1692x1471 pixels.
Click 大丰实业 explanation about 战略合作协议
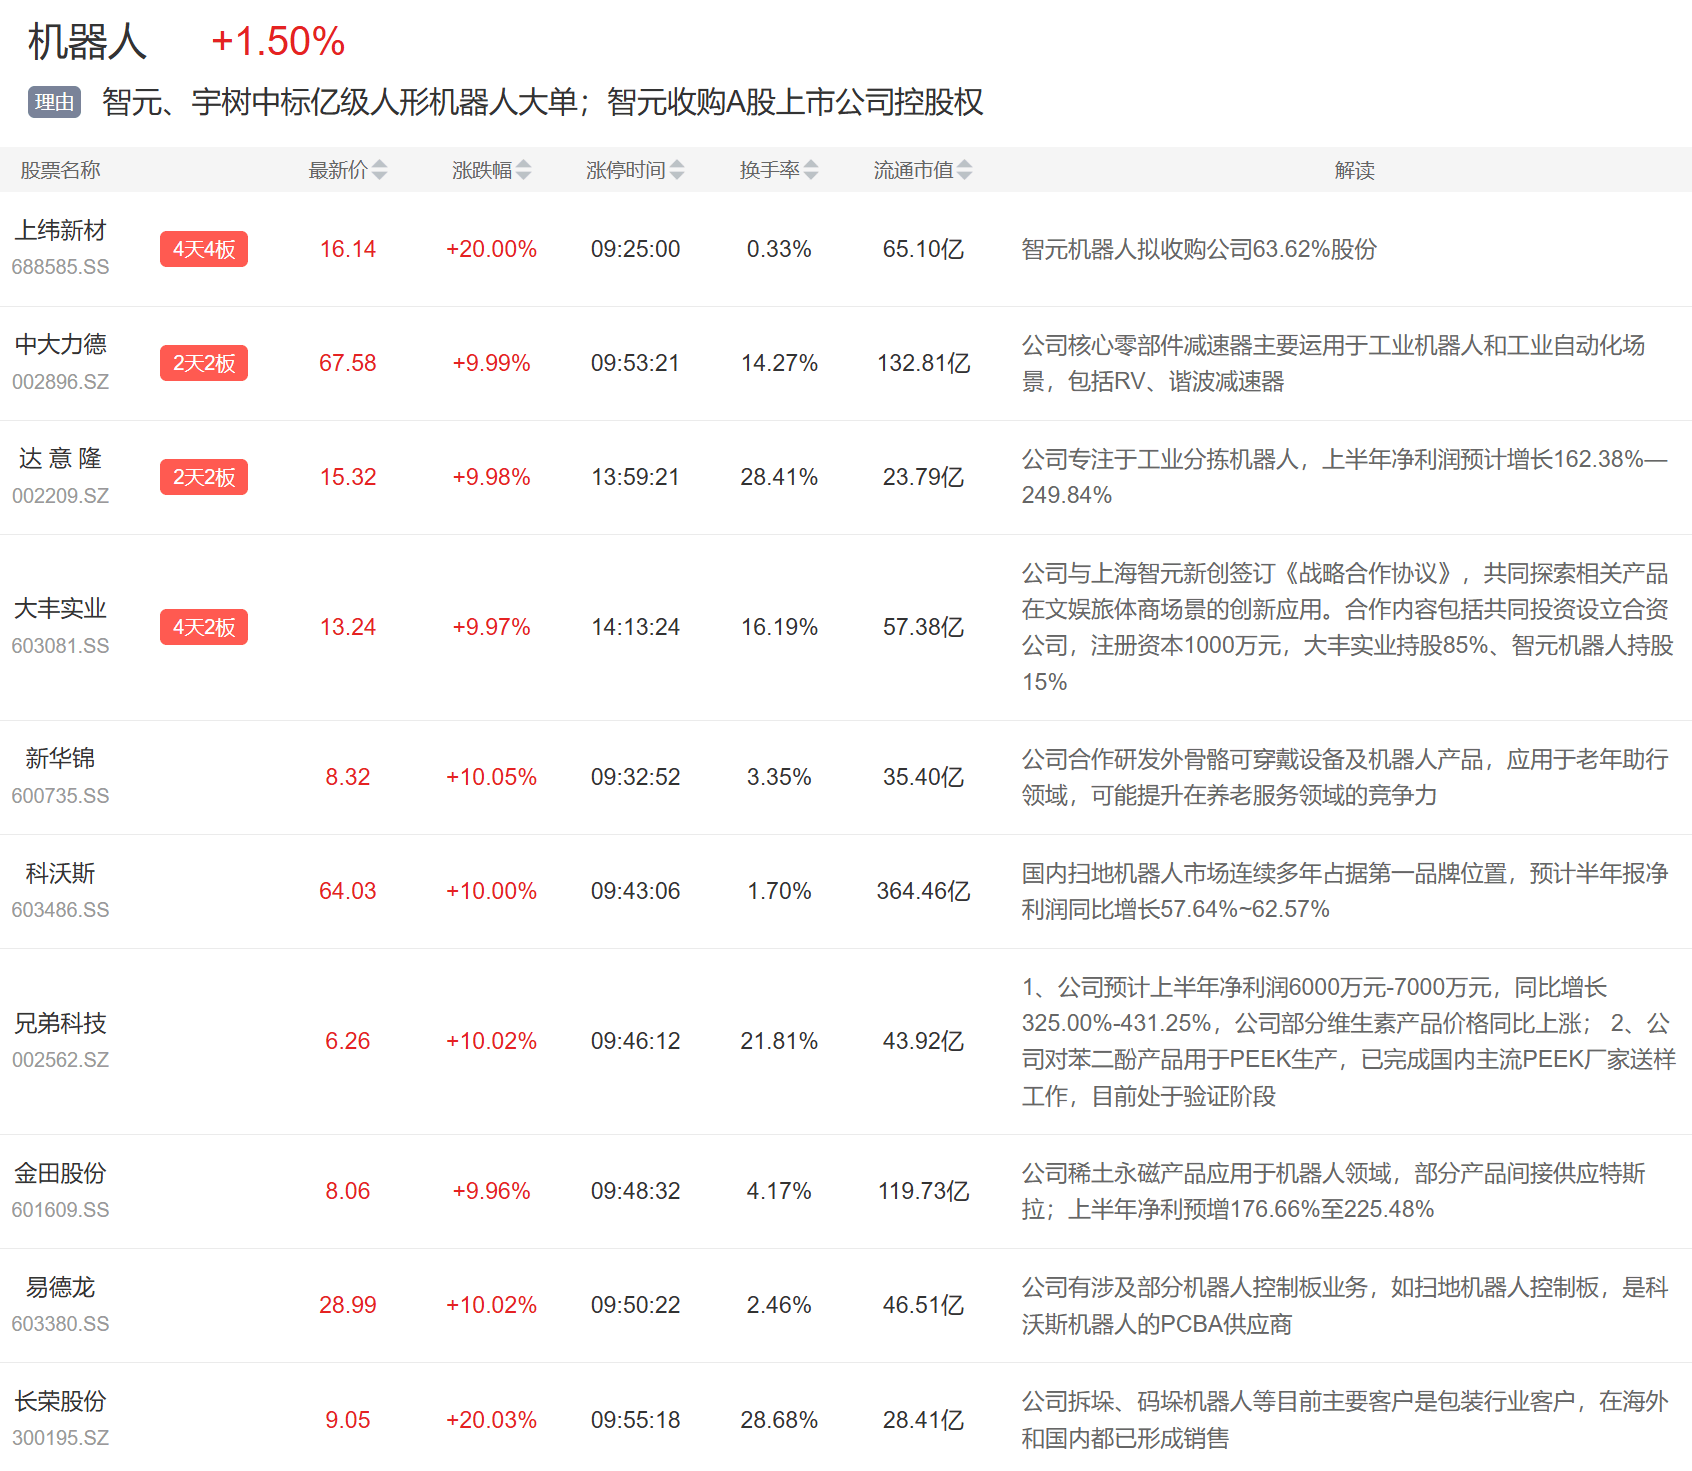[1347, 627]
